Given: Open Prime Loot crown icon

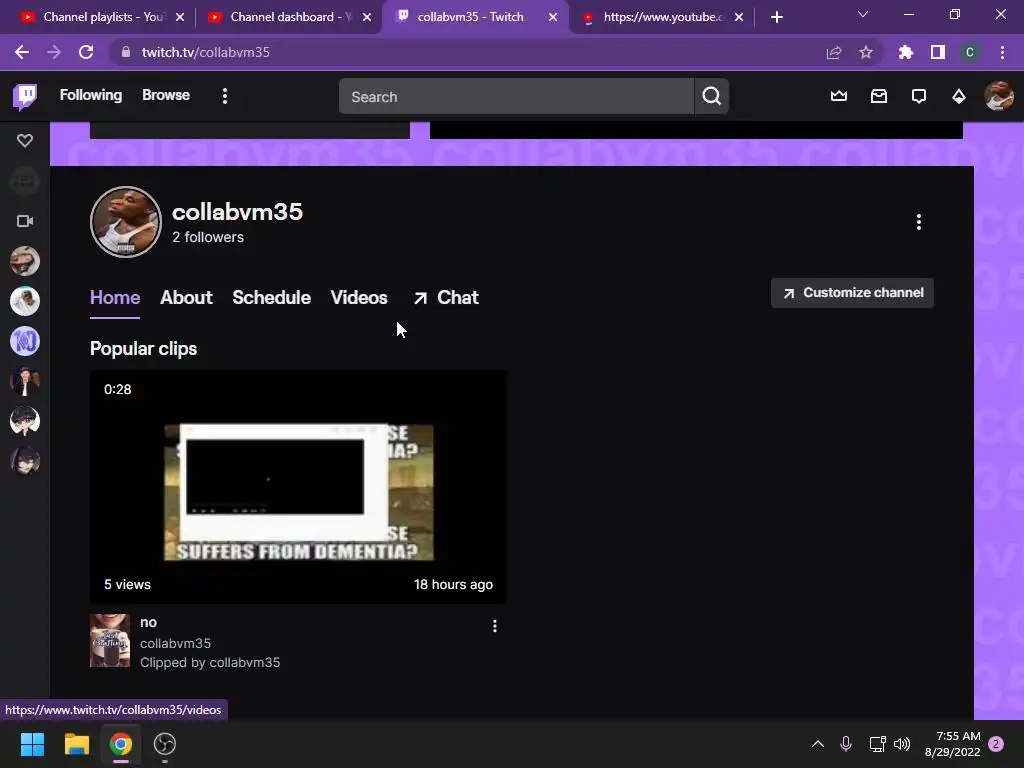Looking at the screenshot, I should click(x=839, y=97).
